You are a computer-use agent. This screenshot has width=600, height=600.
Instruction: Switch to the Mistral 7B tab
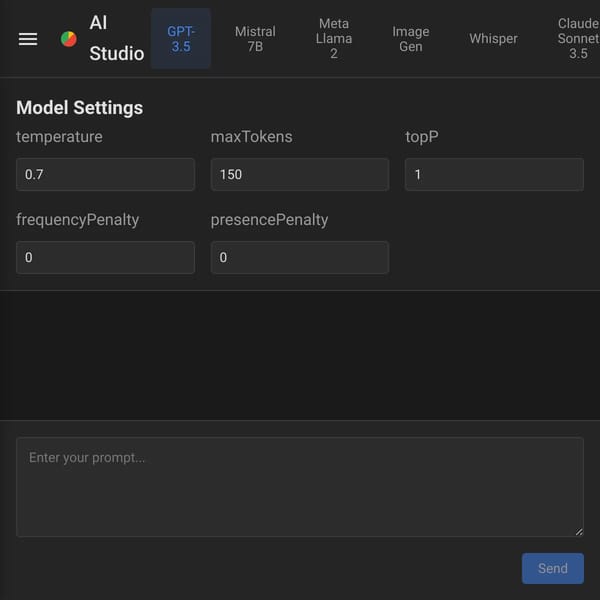(x=255, y=39)
